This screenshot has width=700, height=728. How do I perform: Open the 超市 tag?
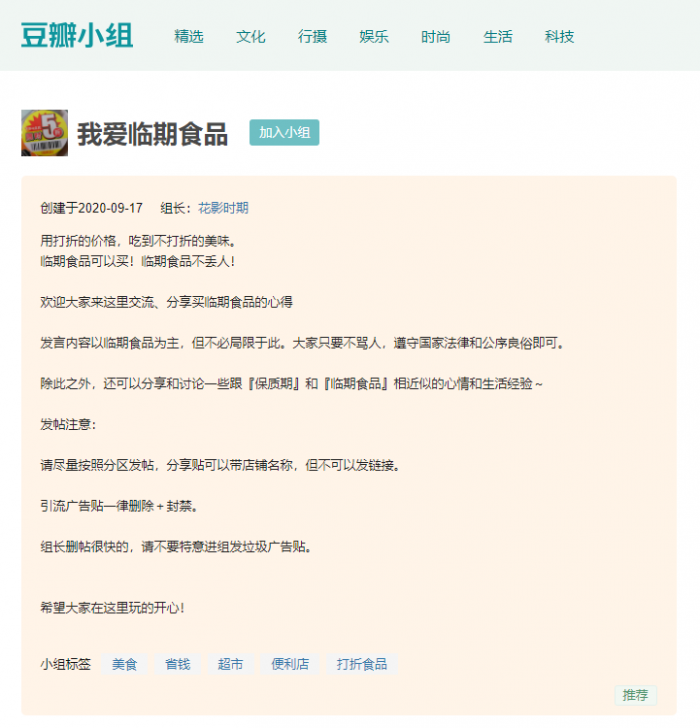pyautogui.click(x=231, y=664)
